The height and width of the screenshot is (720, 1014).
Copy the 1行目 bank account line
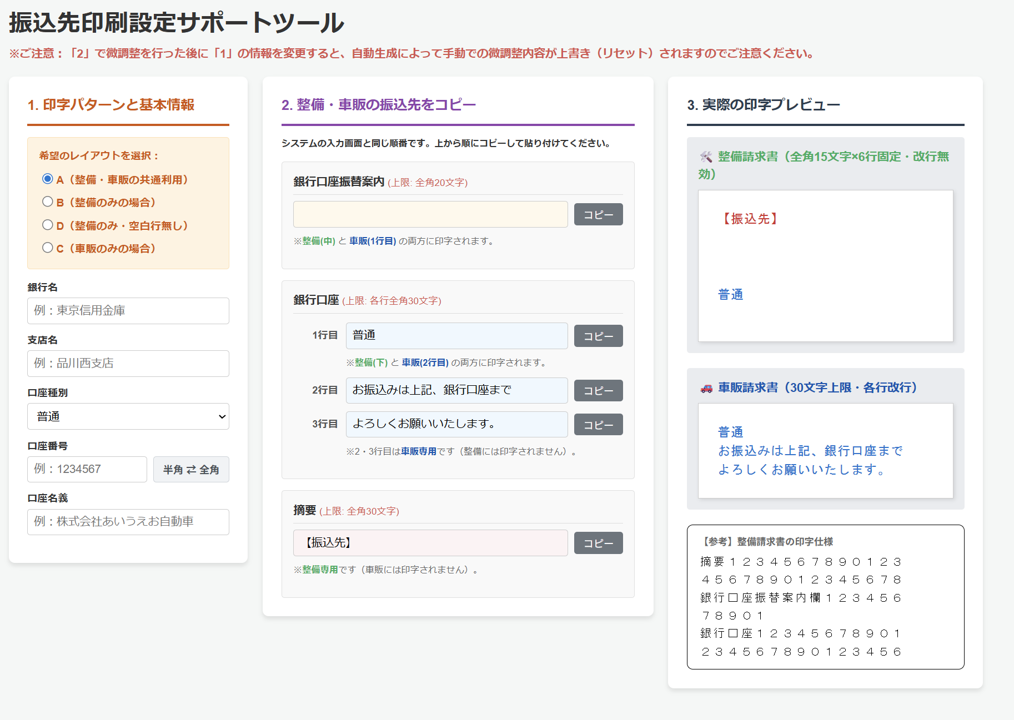(598, 336)
